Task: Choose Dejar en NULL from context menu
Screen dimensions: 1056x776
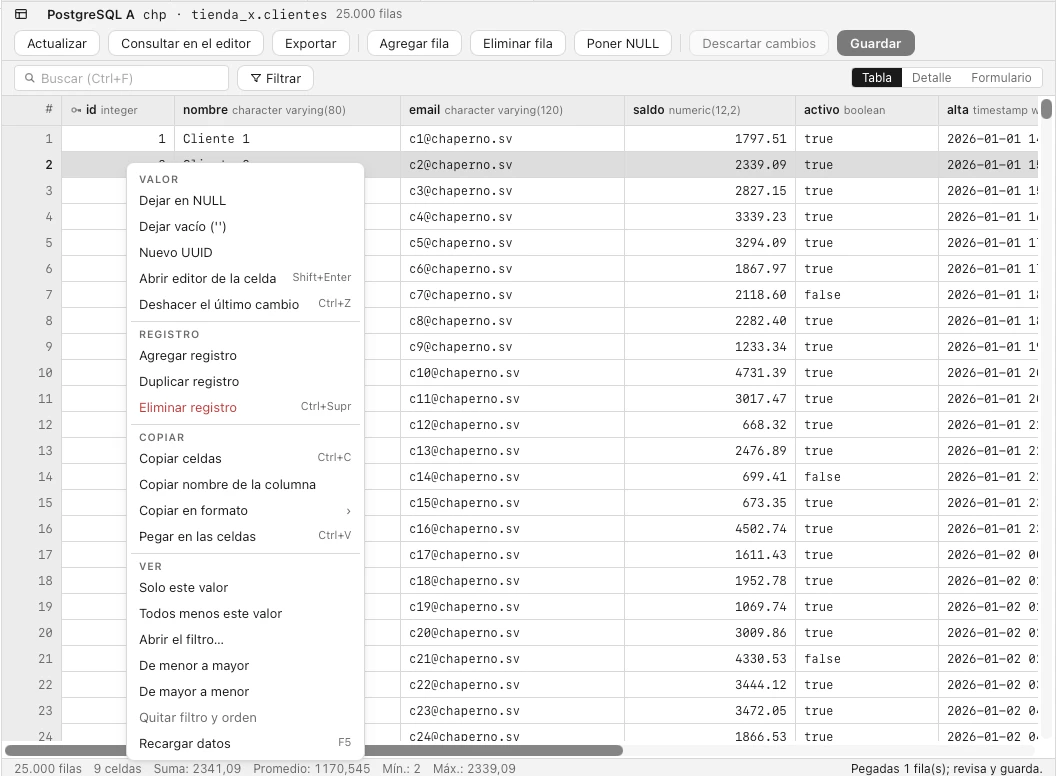Action: [245, 201]
